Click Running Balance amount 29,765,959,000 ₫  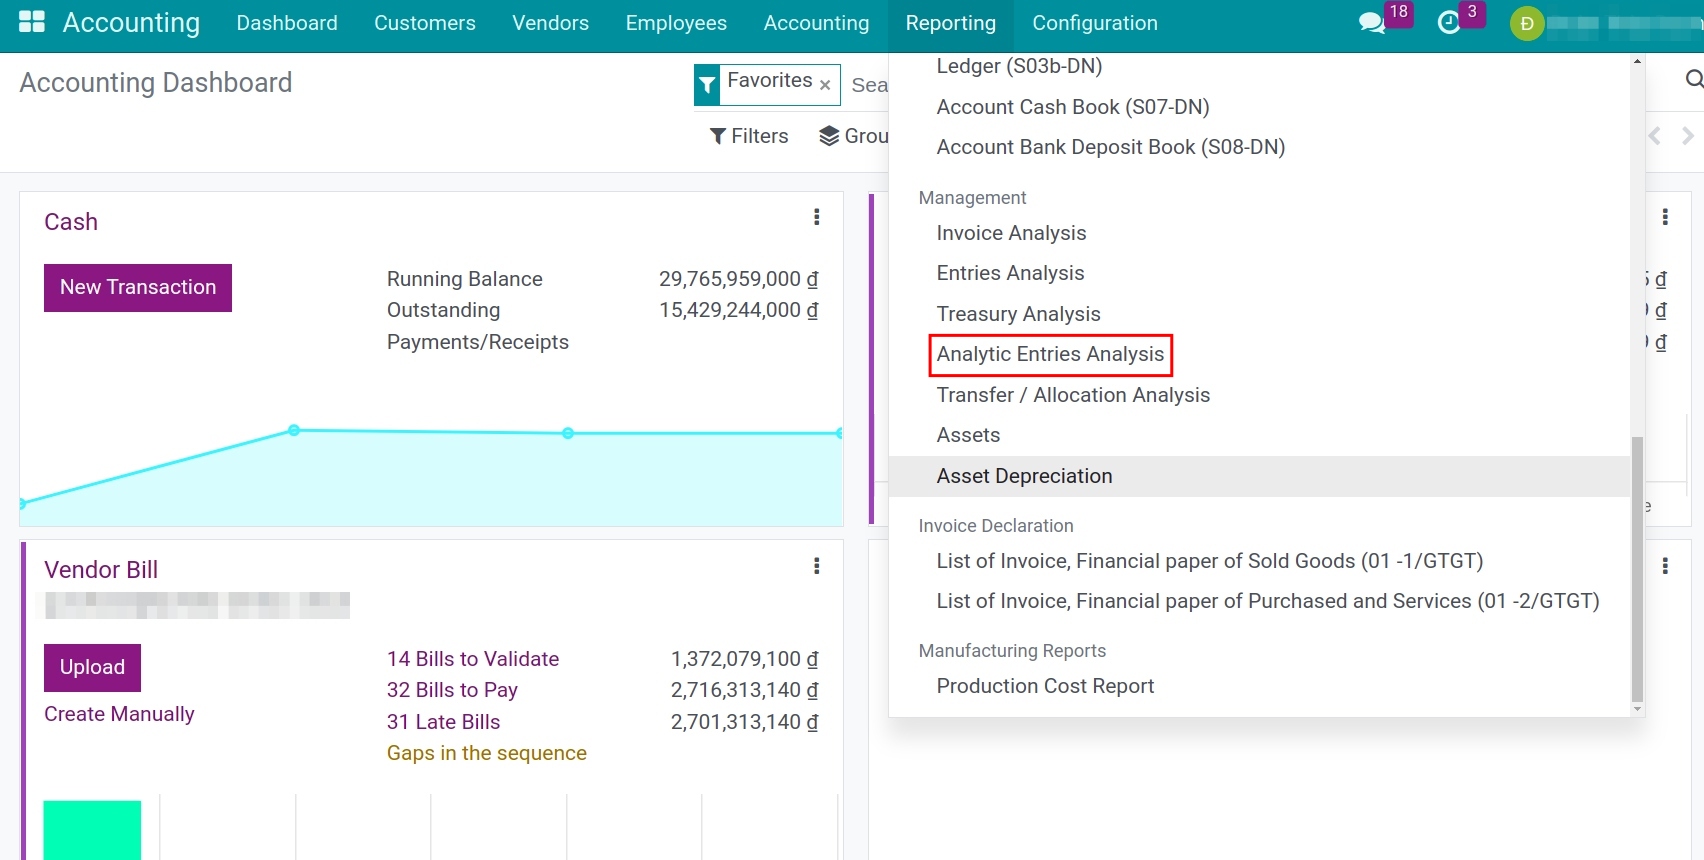(739, 279)
